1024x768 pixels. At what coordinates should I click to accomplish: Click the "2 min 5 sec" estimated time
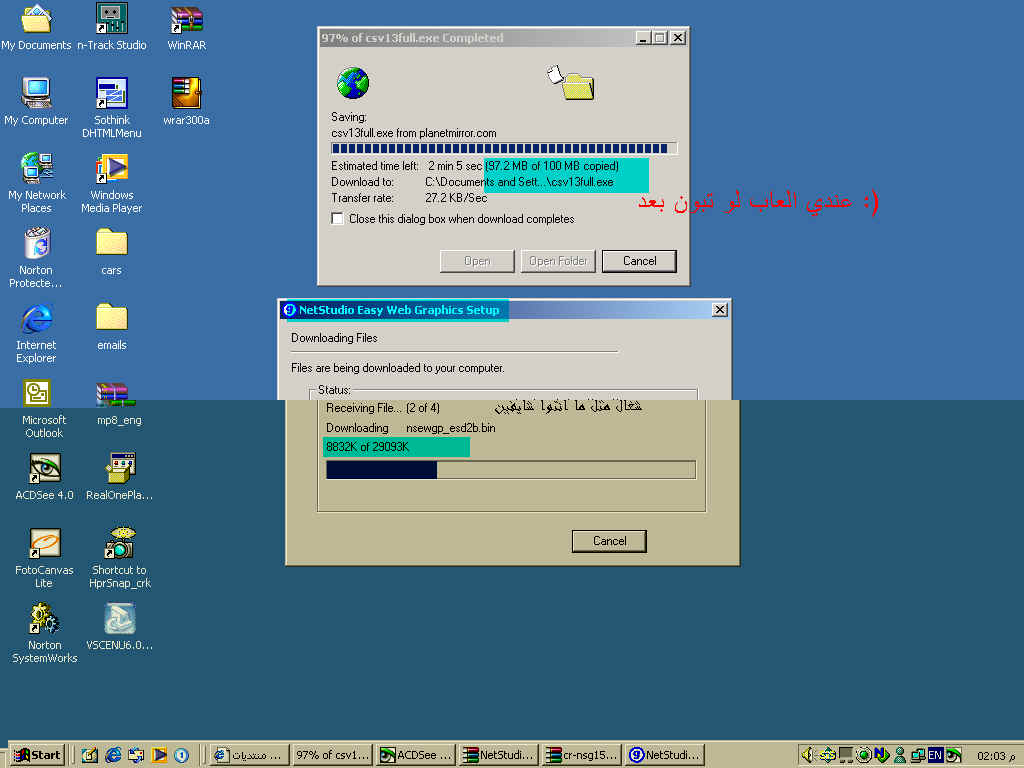coord(455,166)
